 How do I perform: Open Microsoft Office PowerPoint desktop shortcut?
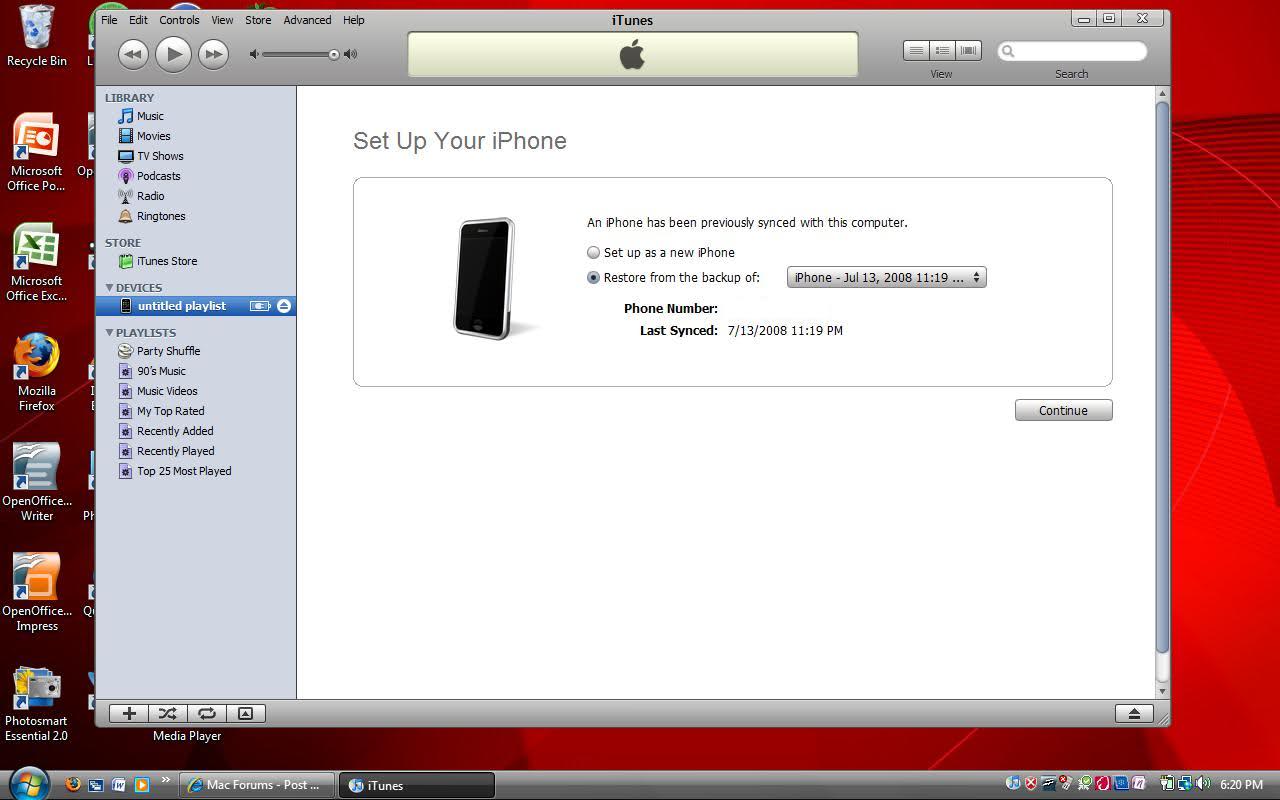37,153
